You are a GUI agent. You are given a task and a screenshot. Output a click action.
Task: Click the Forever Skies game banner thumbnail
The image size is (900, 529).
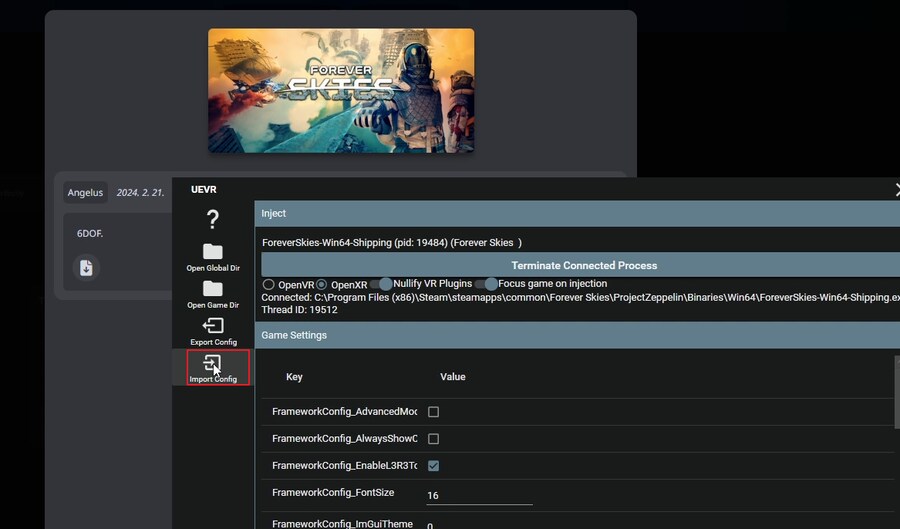coord(341,91)
